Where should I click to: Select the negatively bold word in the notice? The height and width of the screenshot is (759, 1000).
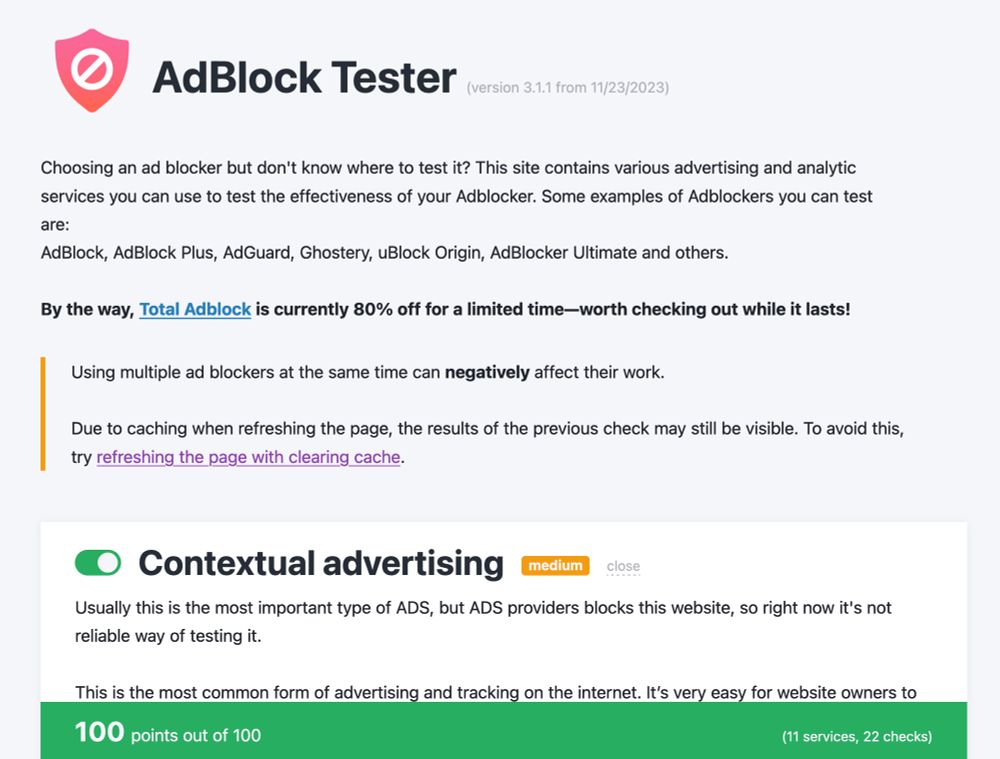pos(487,372)
